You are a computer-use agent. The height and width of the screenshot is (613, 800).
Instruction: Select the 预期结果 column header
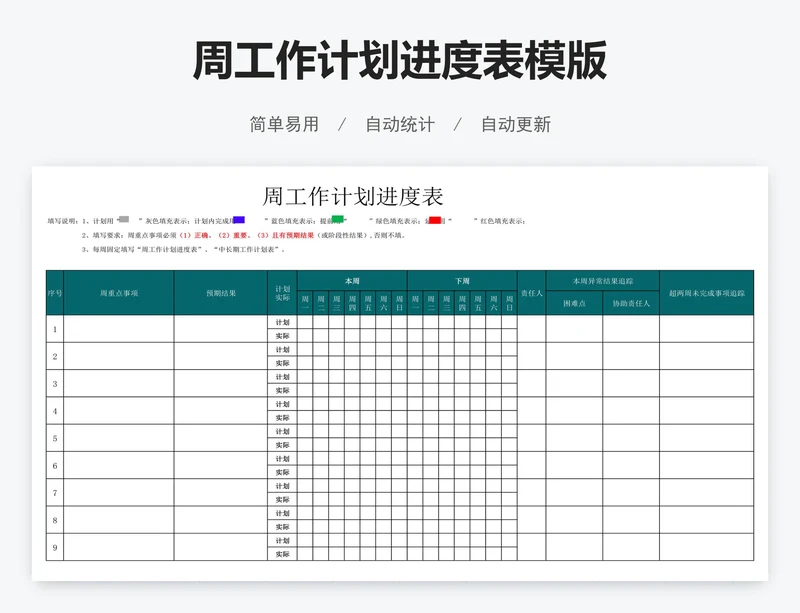[221, 293]
